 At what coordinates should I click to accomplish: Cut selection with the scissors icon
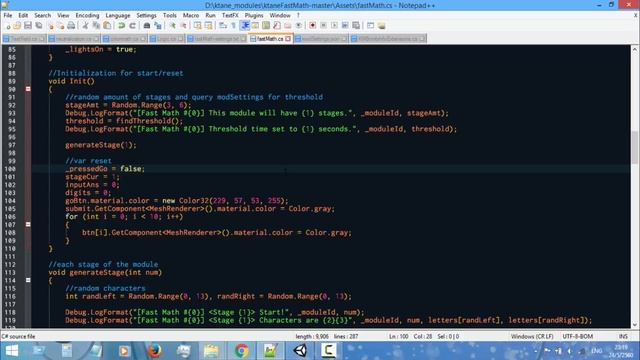point(85,26)
